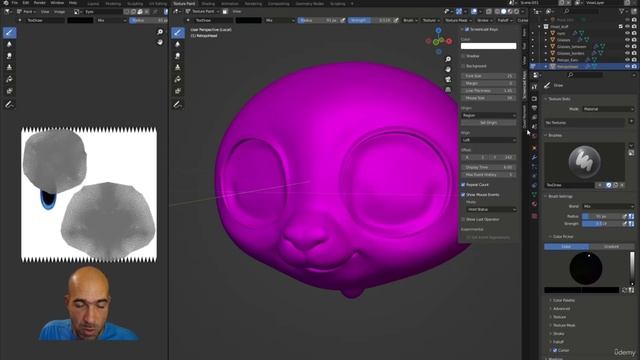This screenshot has width=640, height=360.
Task: Open the outliner filter funnel icon
Action: pos(621,11)
